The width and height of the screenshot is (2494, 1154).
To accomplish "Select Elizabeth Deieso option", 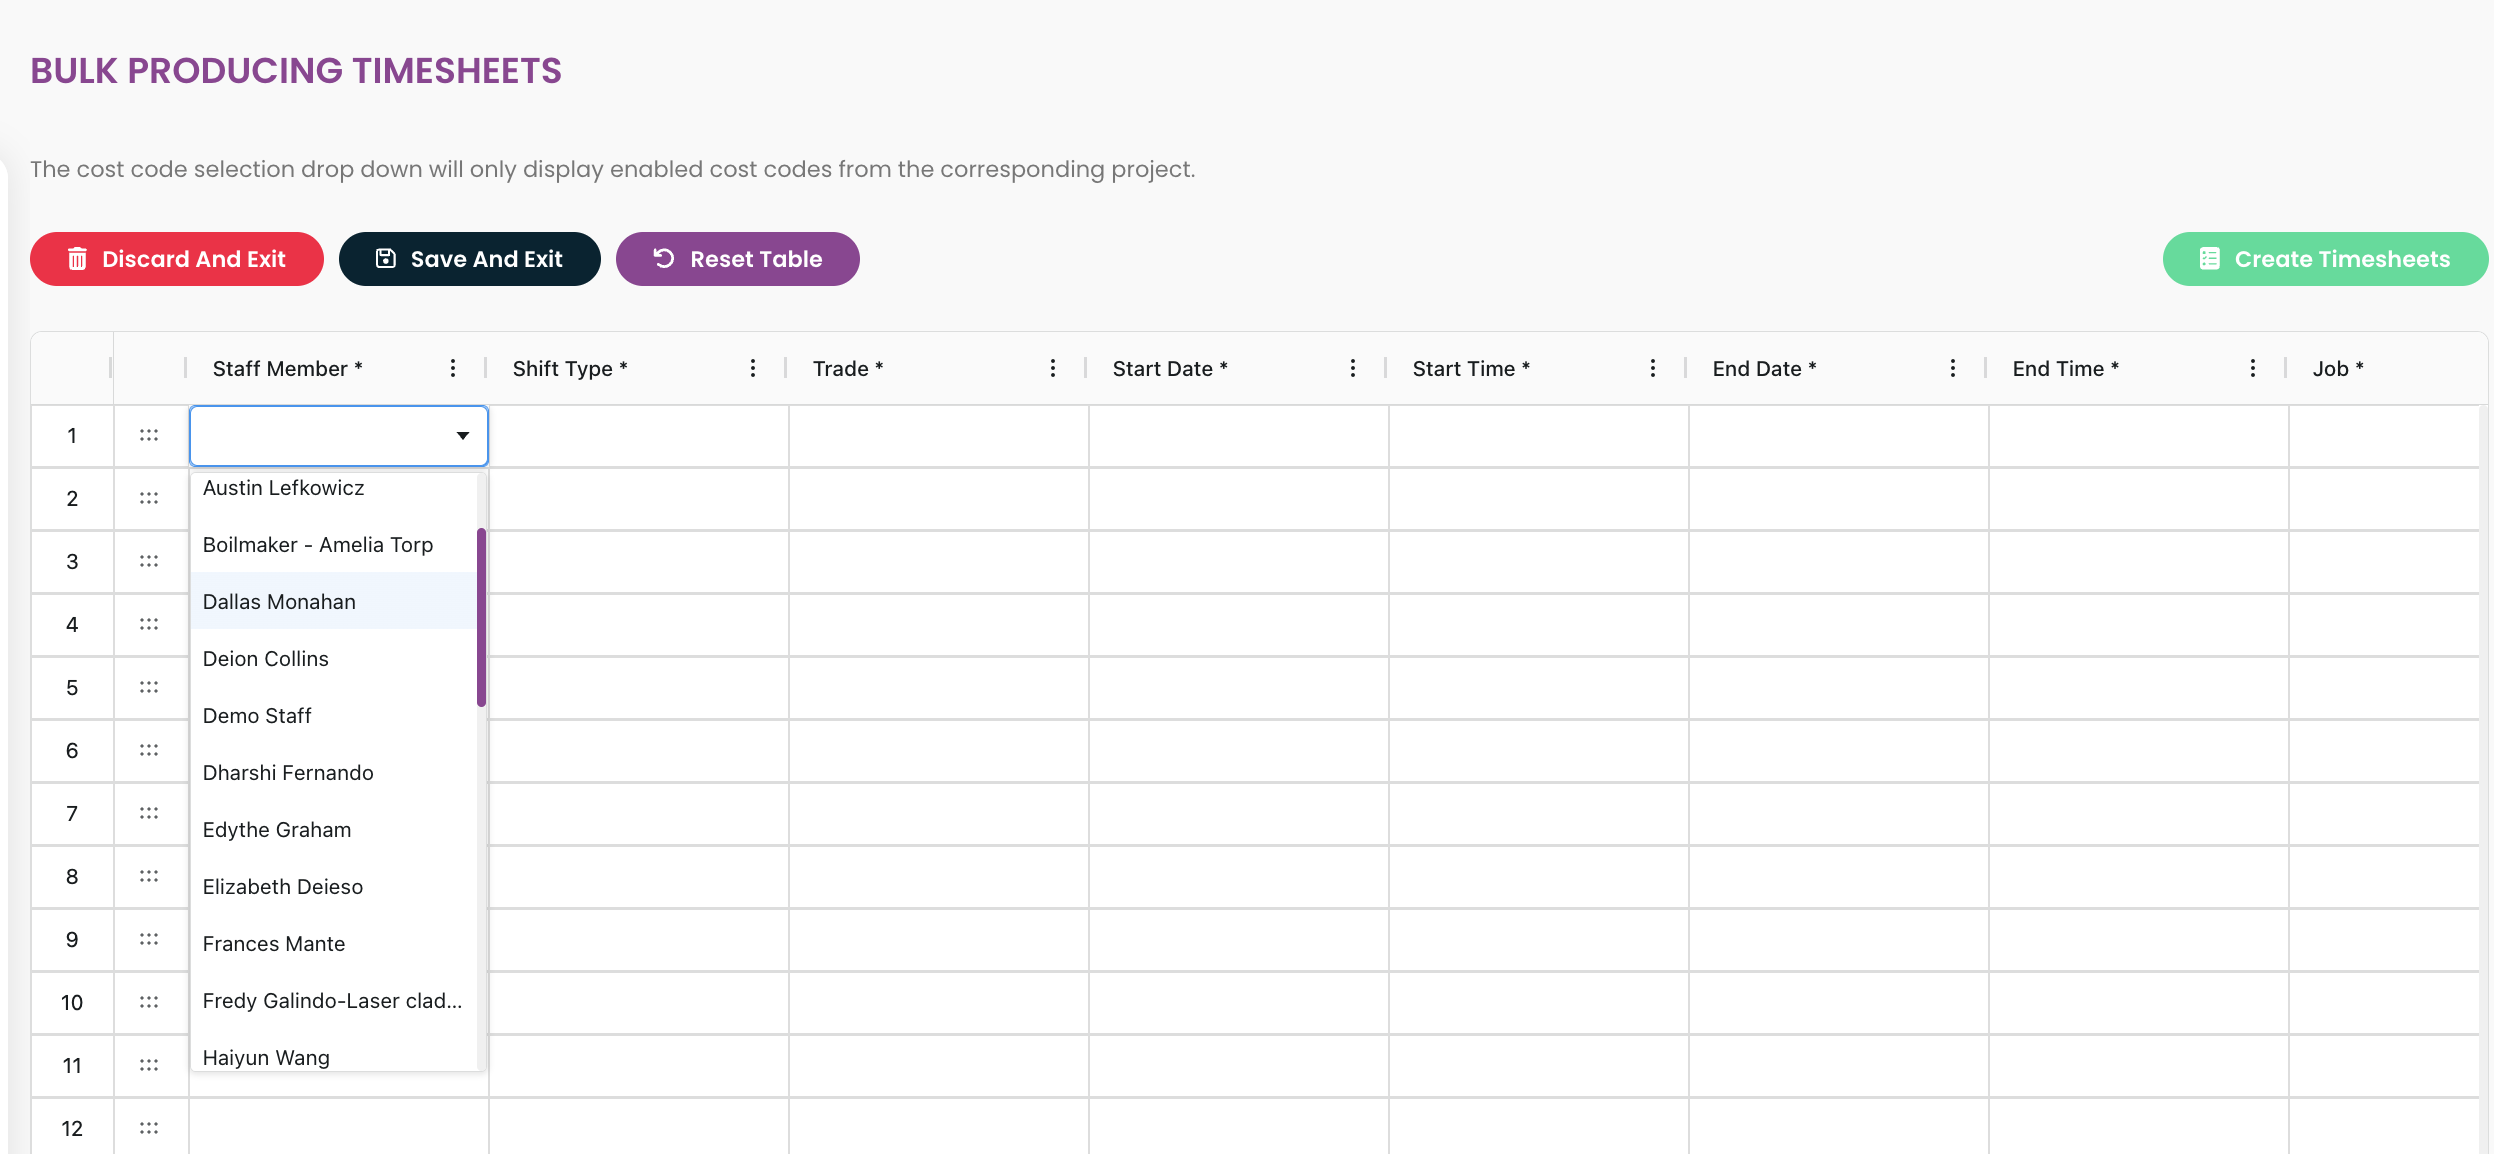I will [x=333, y=887].
